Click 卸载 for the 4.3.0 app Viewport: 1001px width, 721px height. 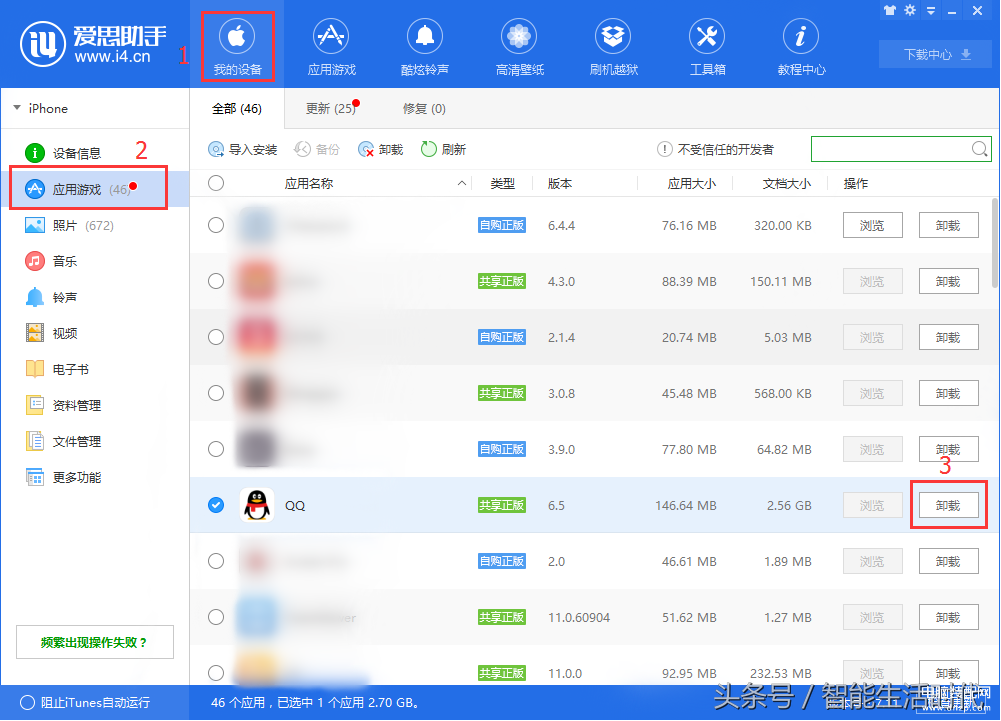(948, 281)
